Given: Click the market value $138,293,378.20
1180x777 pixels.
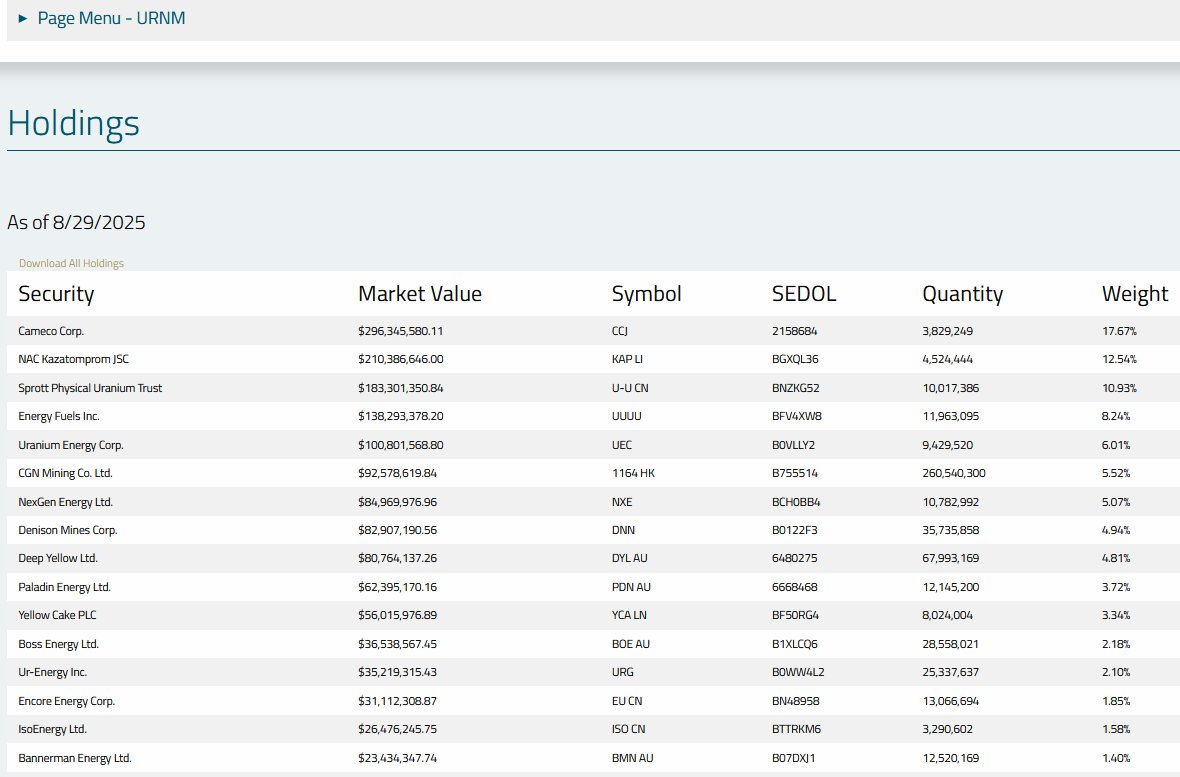Looking at the screenshot, I should pyautogui.click(x=400, y=416).
